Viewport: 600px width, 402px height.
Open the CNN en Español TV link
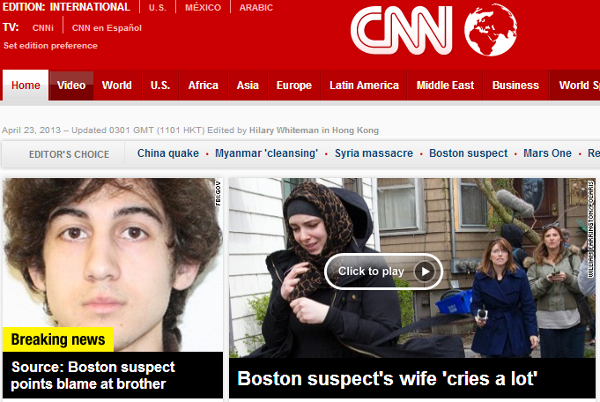coord(107,28)
